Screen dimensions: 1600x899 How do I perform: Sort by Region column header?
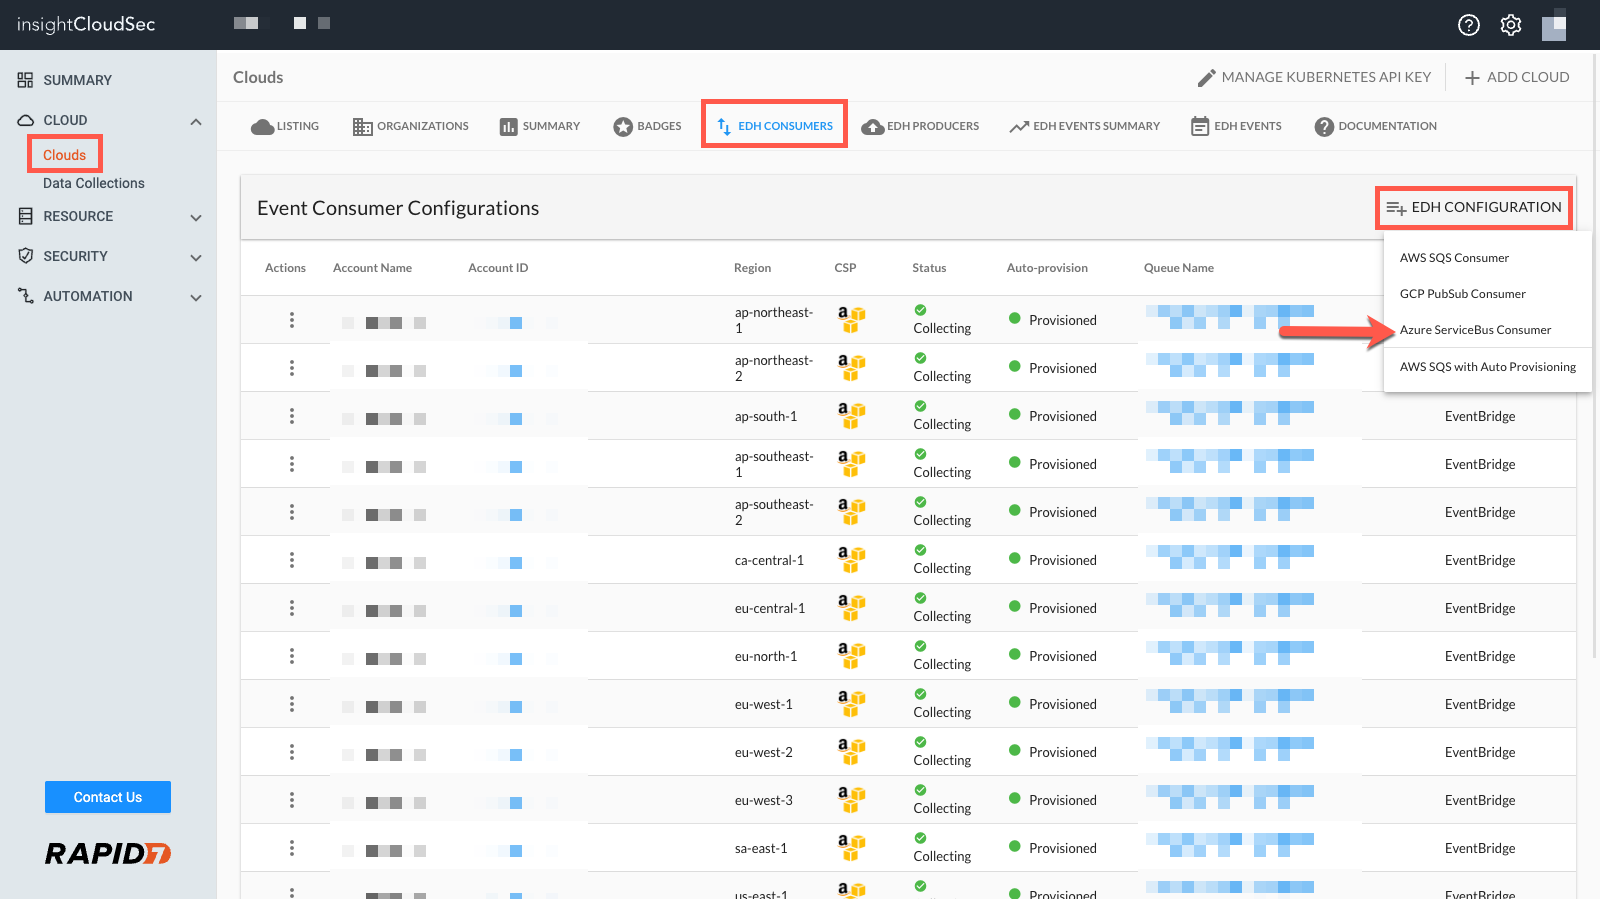752,268
